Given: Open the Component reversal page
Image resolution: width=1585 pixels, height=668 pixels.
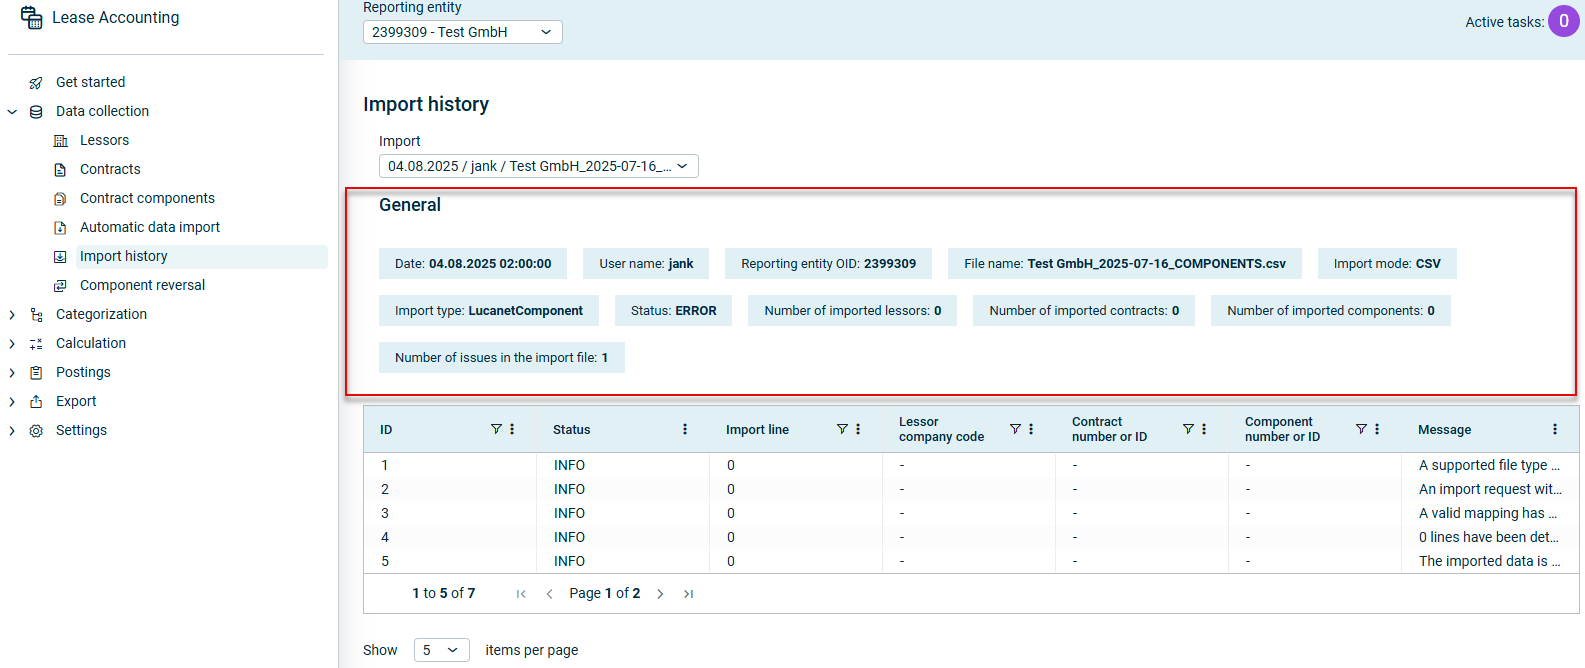Looking at the screenshot, I should [x=142, y=285].
